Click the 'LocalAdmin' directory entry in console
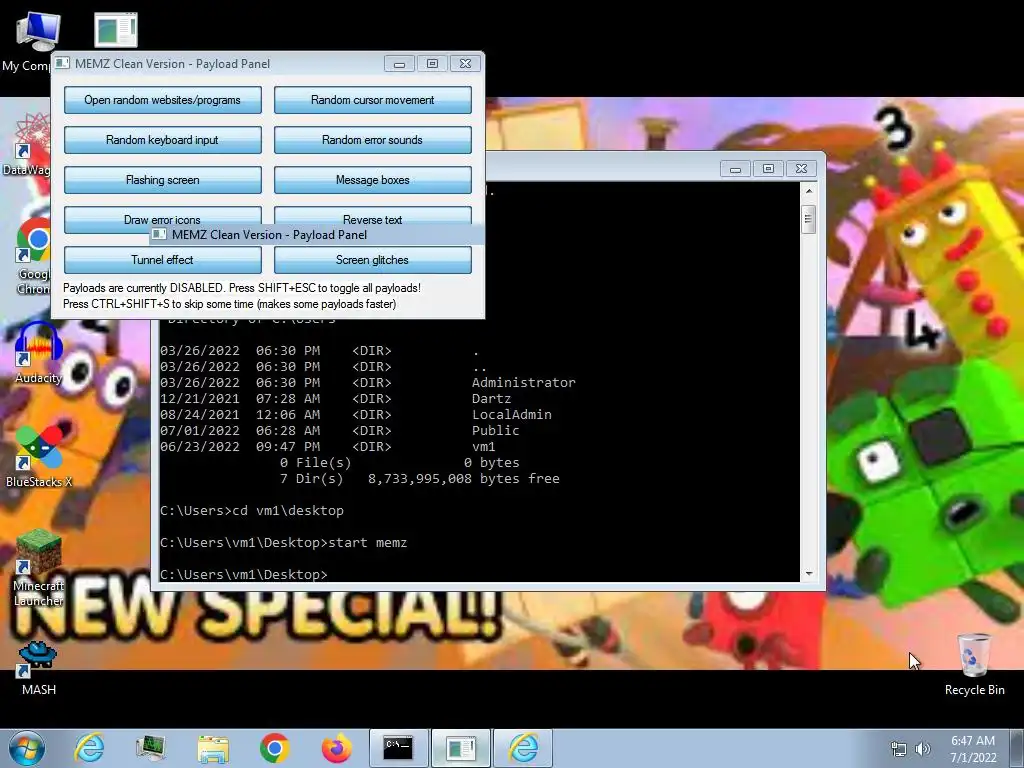The width and height of the screenshot is (1024, 768). (x=512, y=415)
